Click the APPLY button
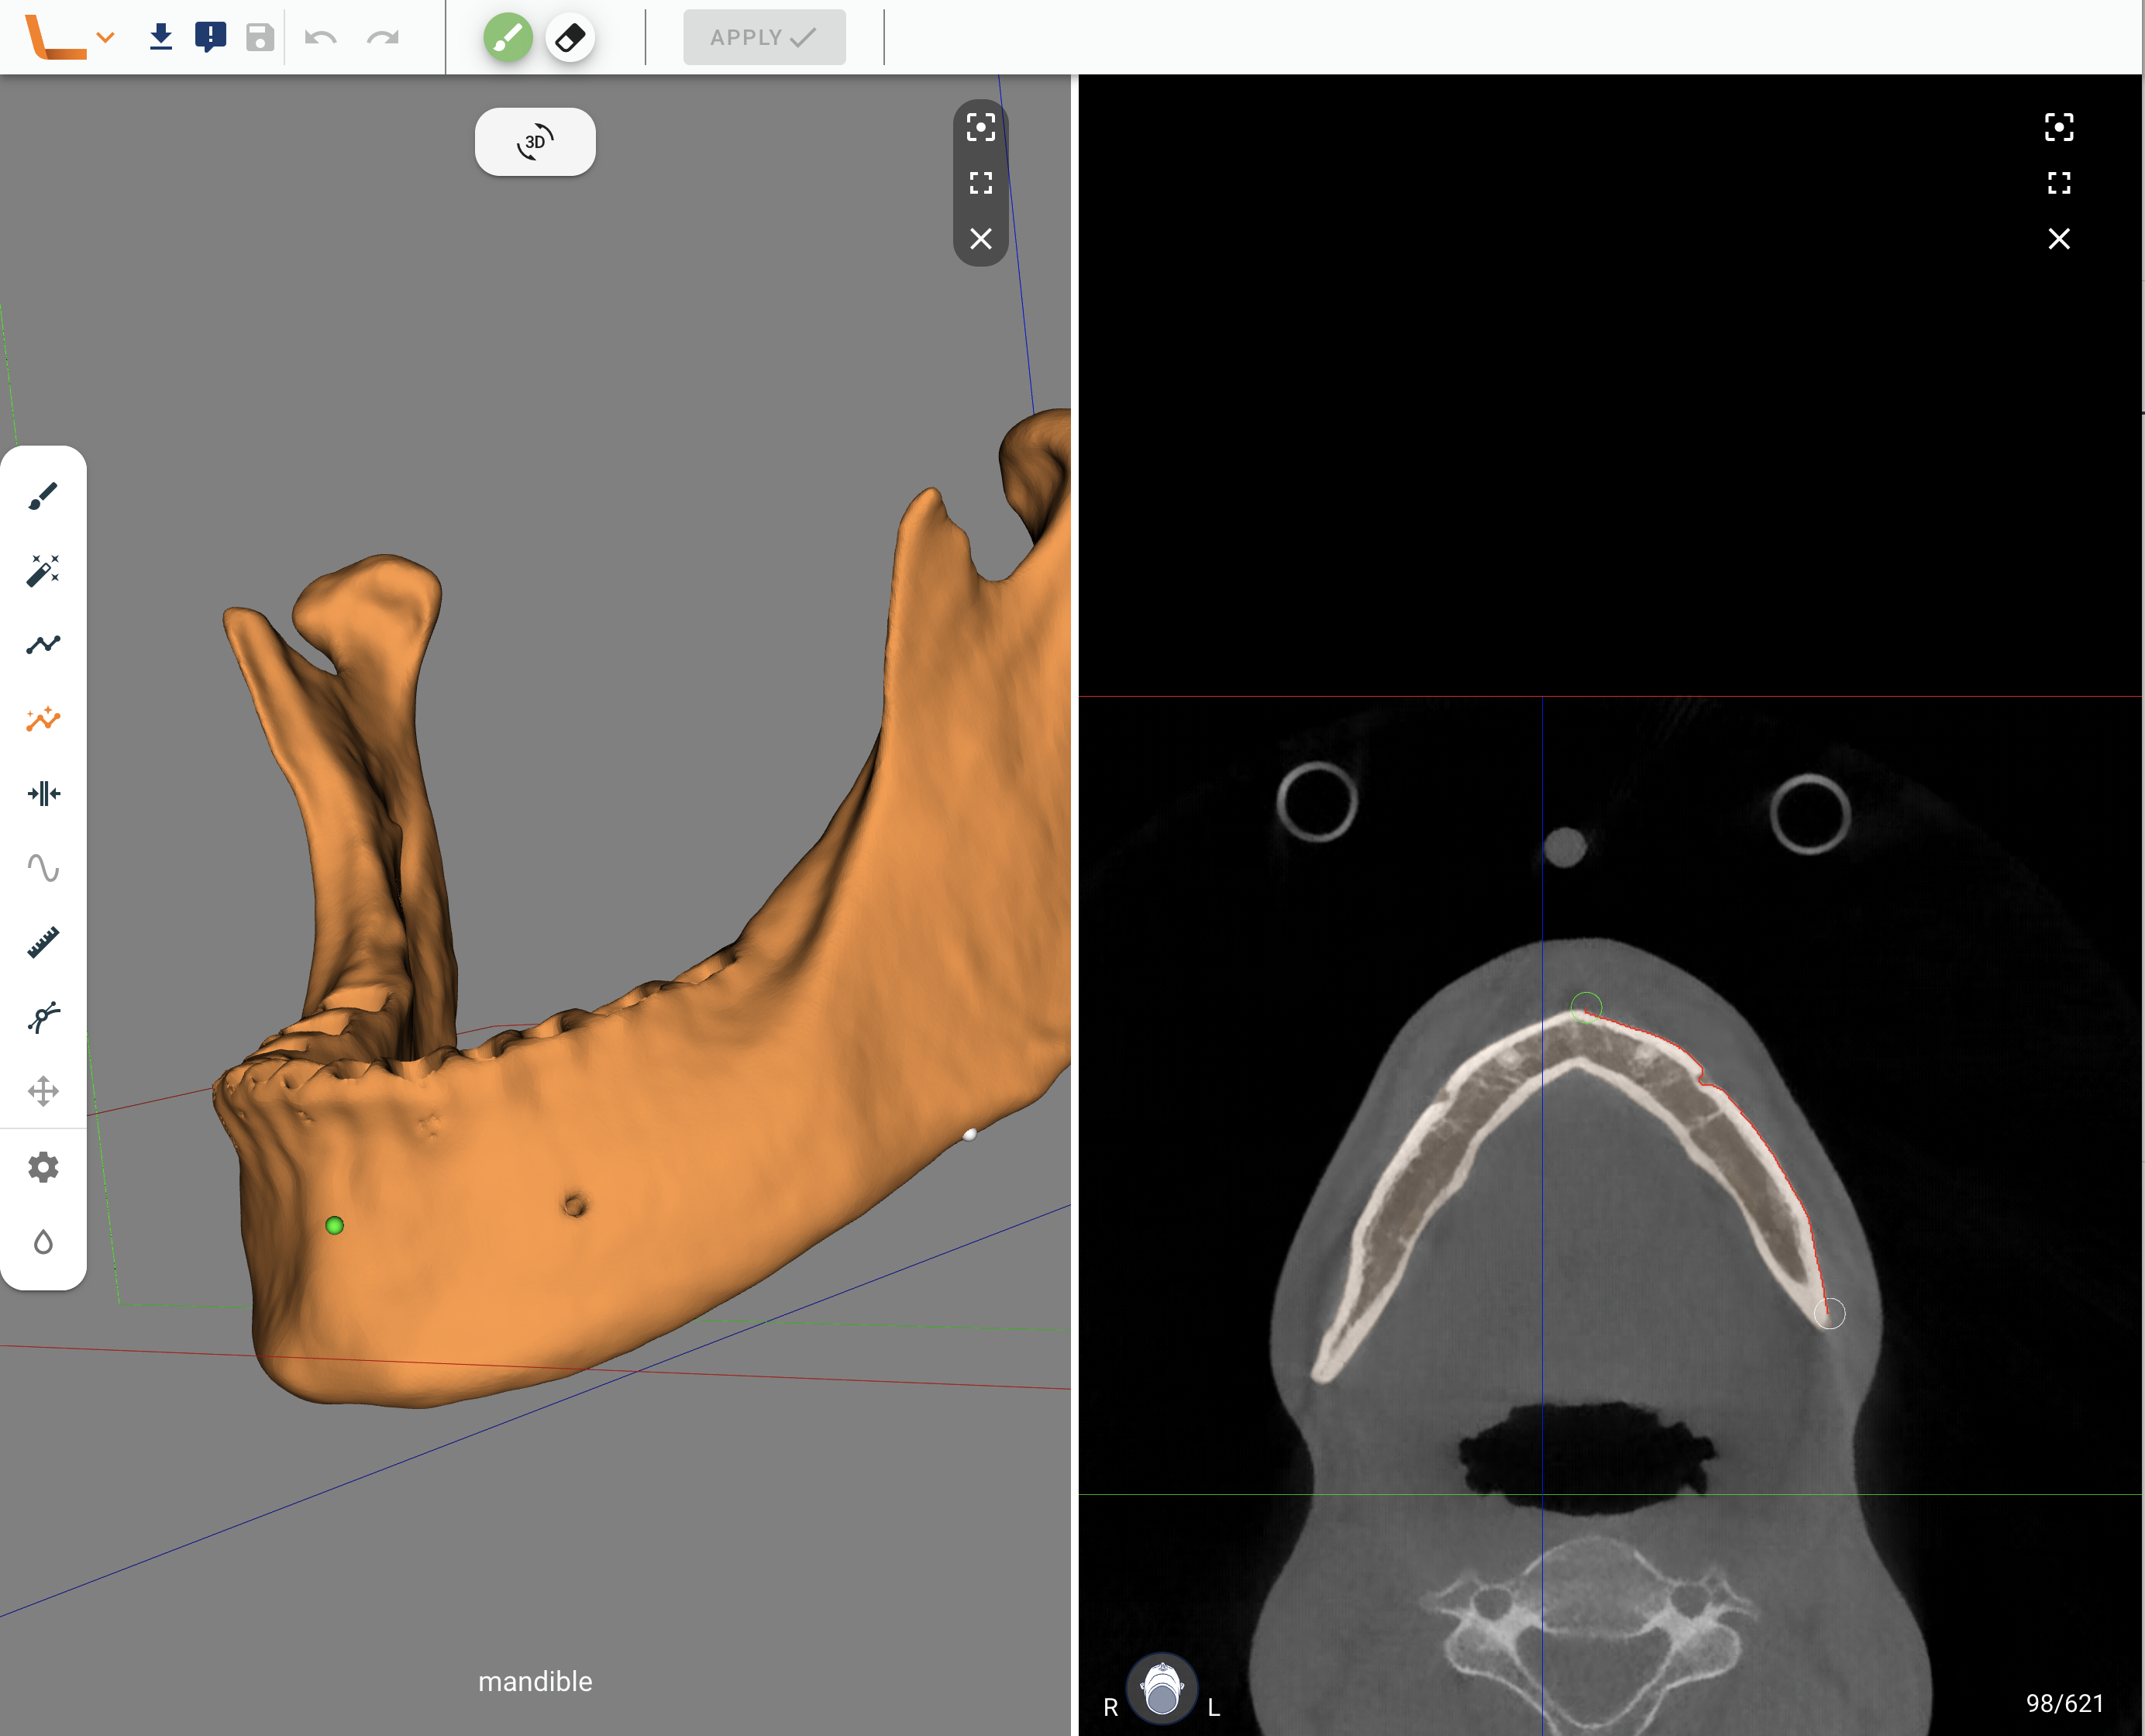 [764, 38]
